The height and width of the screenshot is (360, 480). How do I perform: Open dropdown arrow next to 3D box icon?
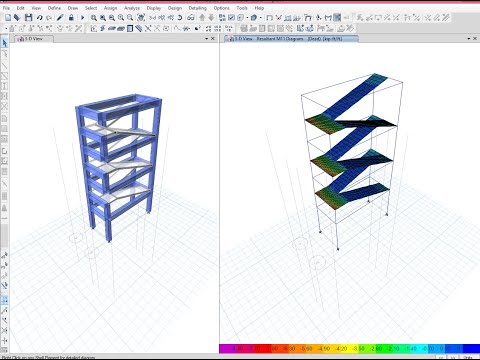(260, 18)
